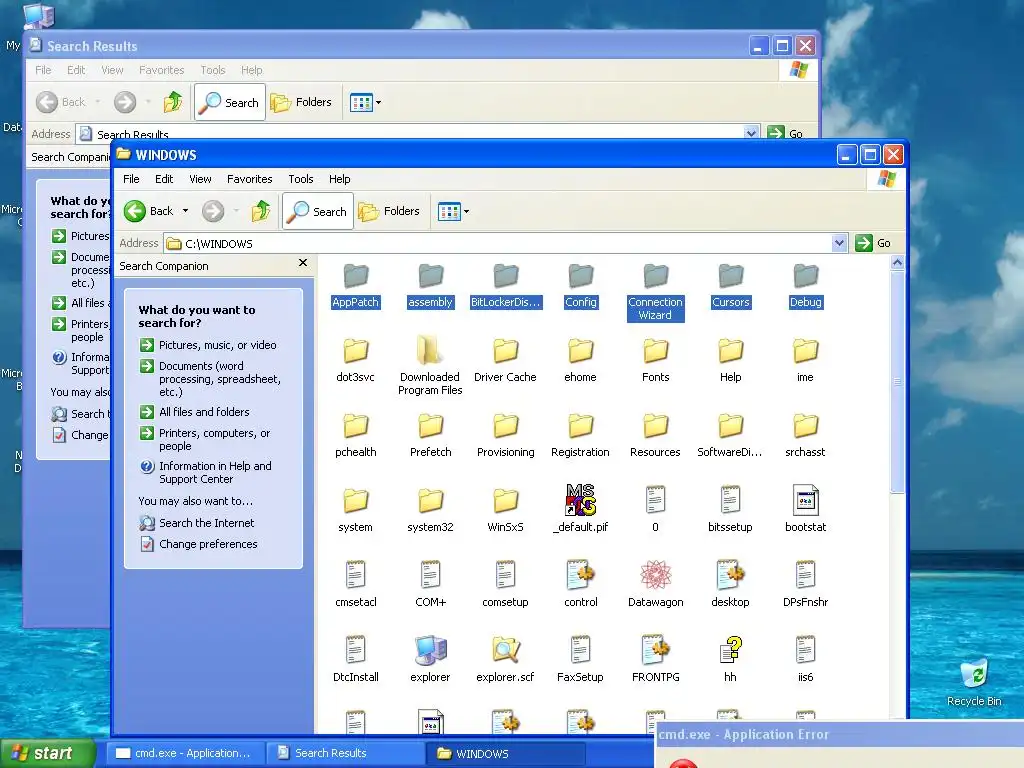Click Change preferences link
This screenshot has height=768, width=1024.
199,544
